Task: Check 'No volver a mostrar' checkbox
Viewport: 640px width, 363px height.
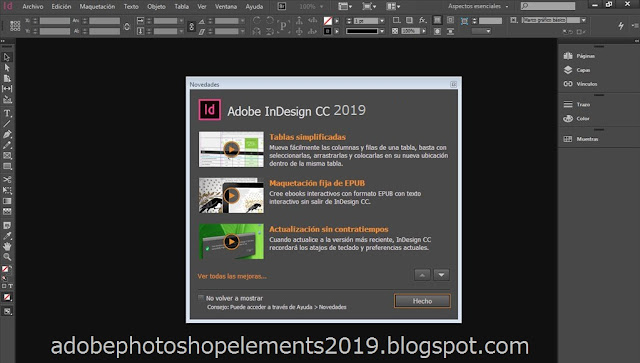Action: pos(201,298)
